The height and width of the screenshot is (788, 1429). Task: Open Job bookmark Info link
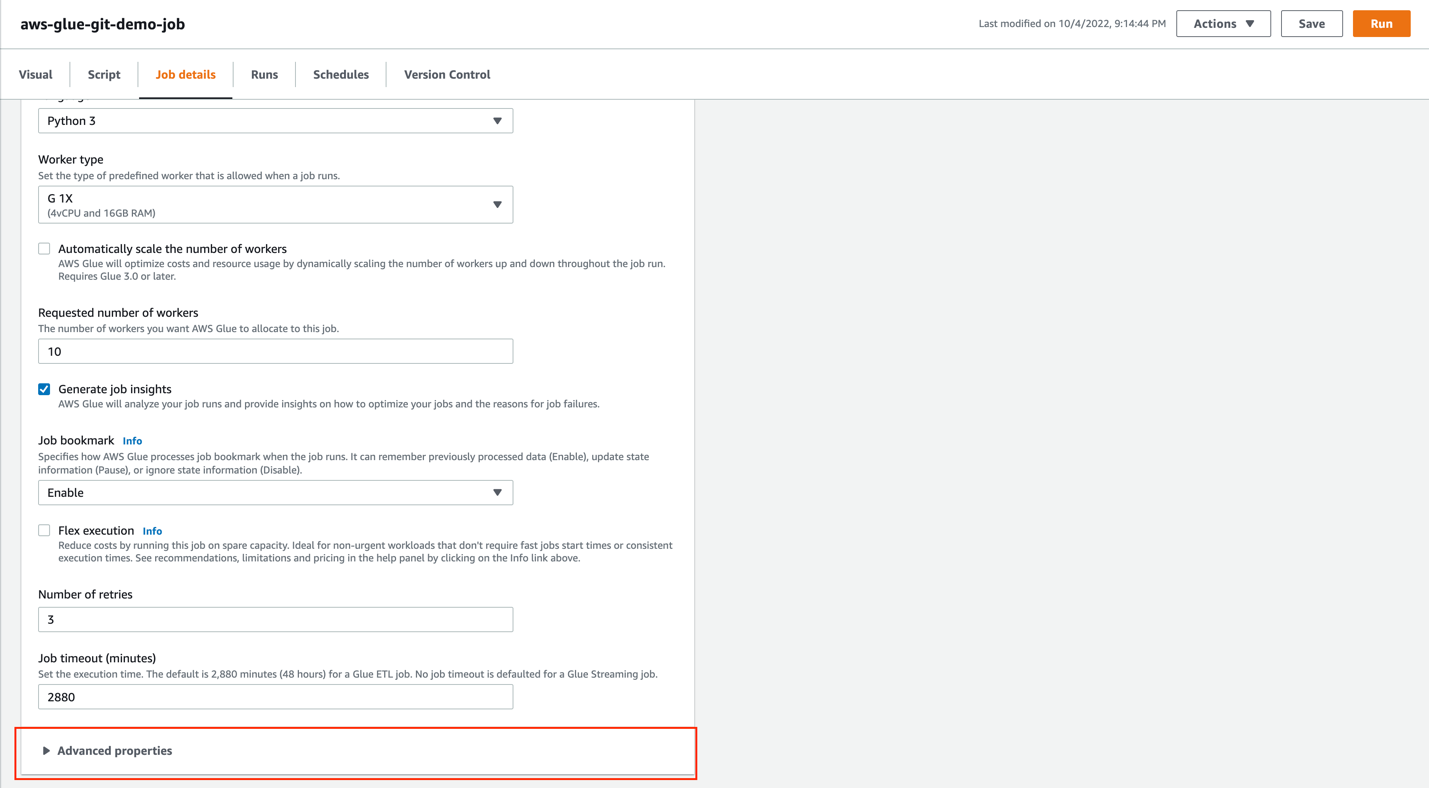[x=132, y=441]
